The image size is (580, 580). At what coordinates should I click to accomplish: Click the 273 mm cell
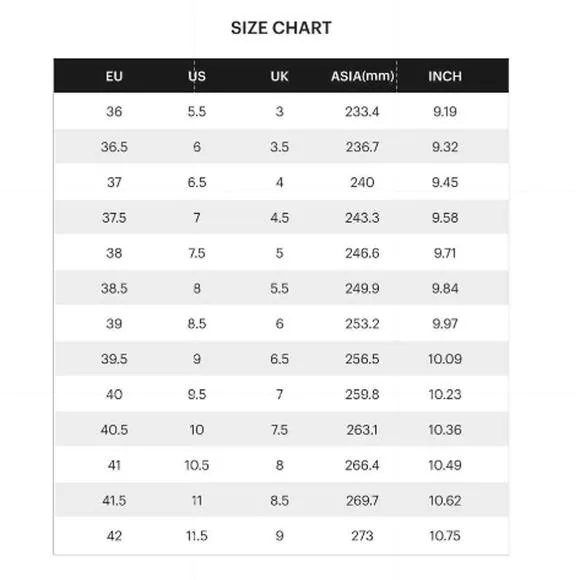coord(362,536)
